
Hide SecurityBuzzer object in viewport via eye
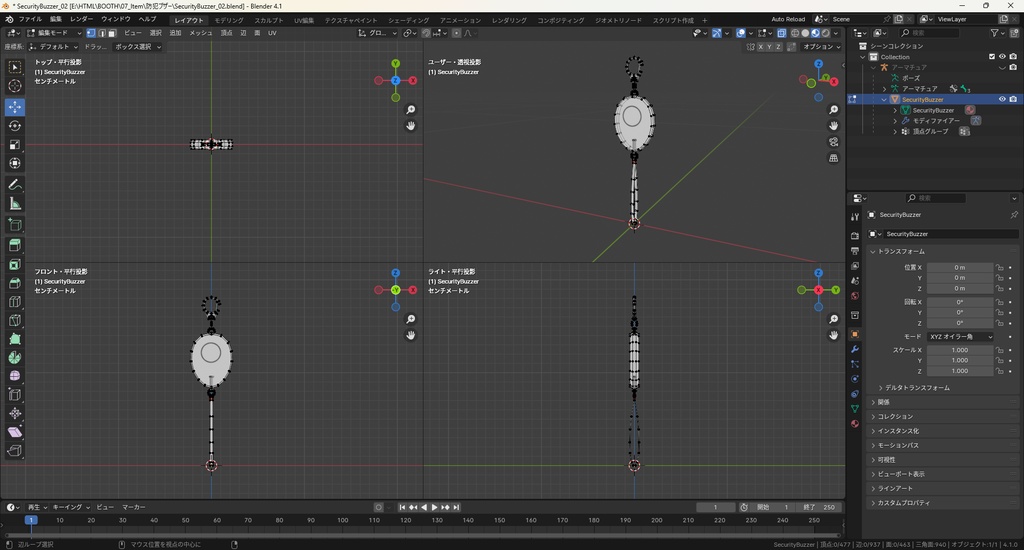pos(1002,99)
